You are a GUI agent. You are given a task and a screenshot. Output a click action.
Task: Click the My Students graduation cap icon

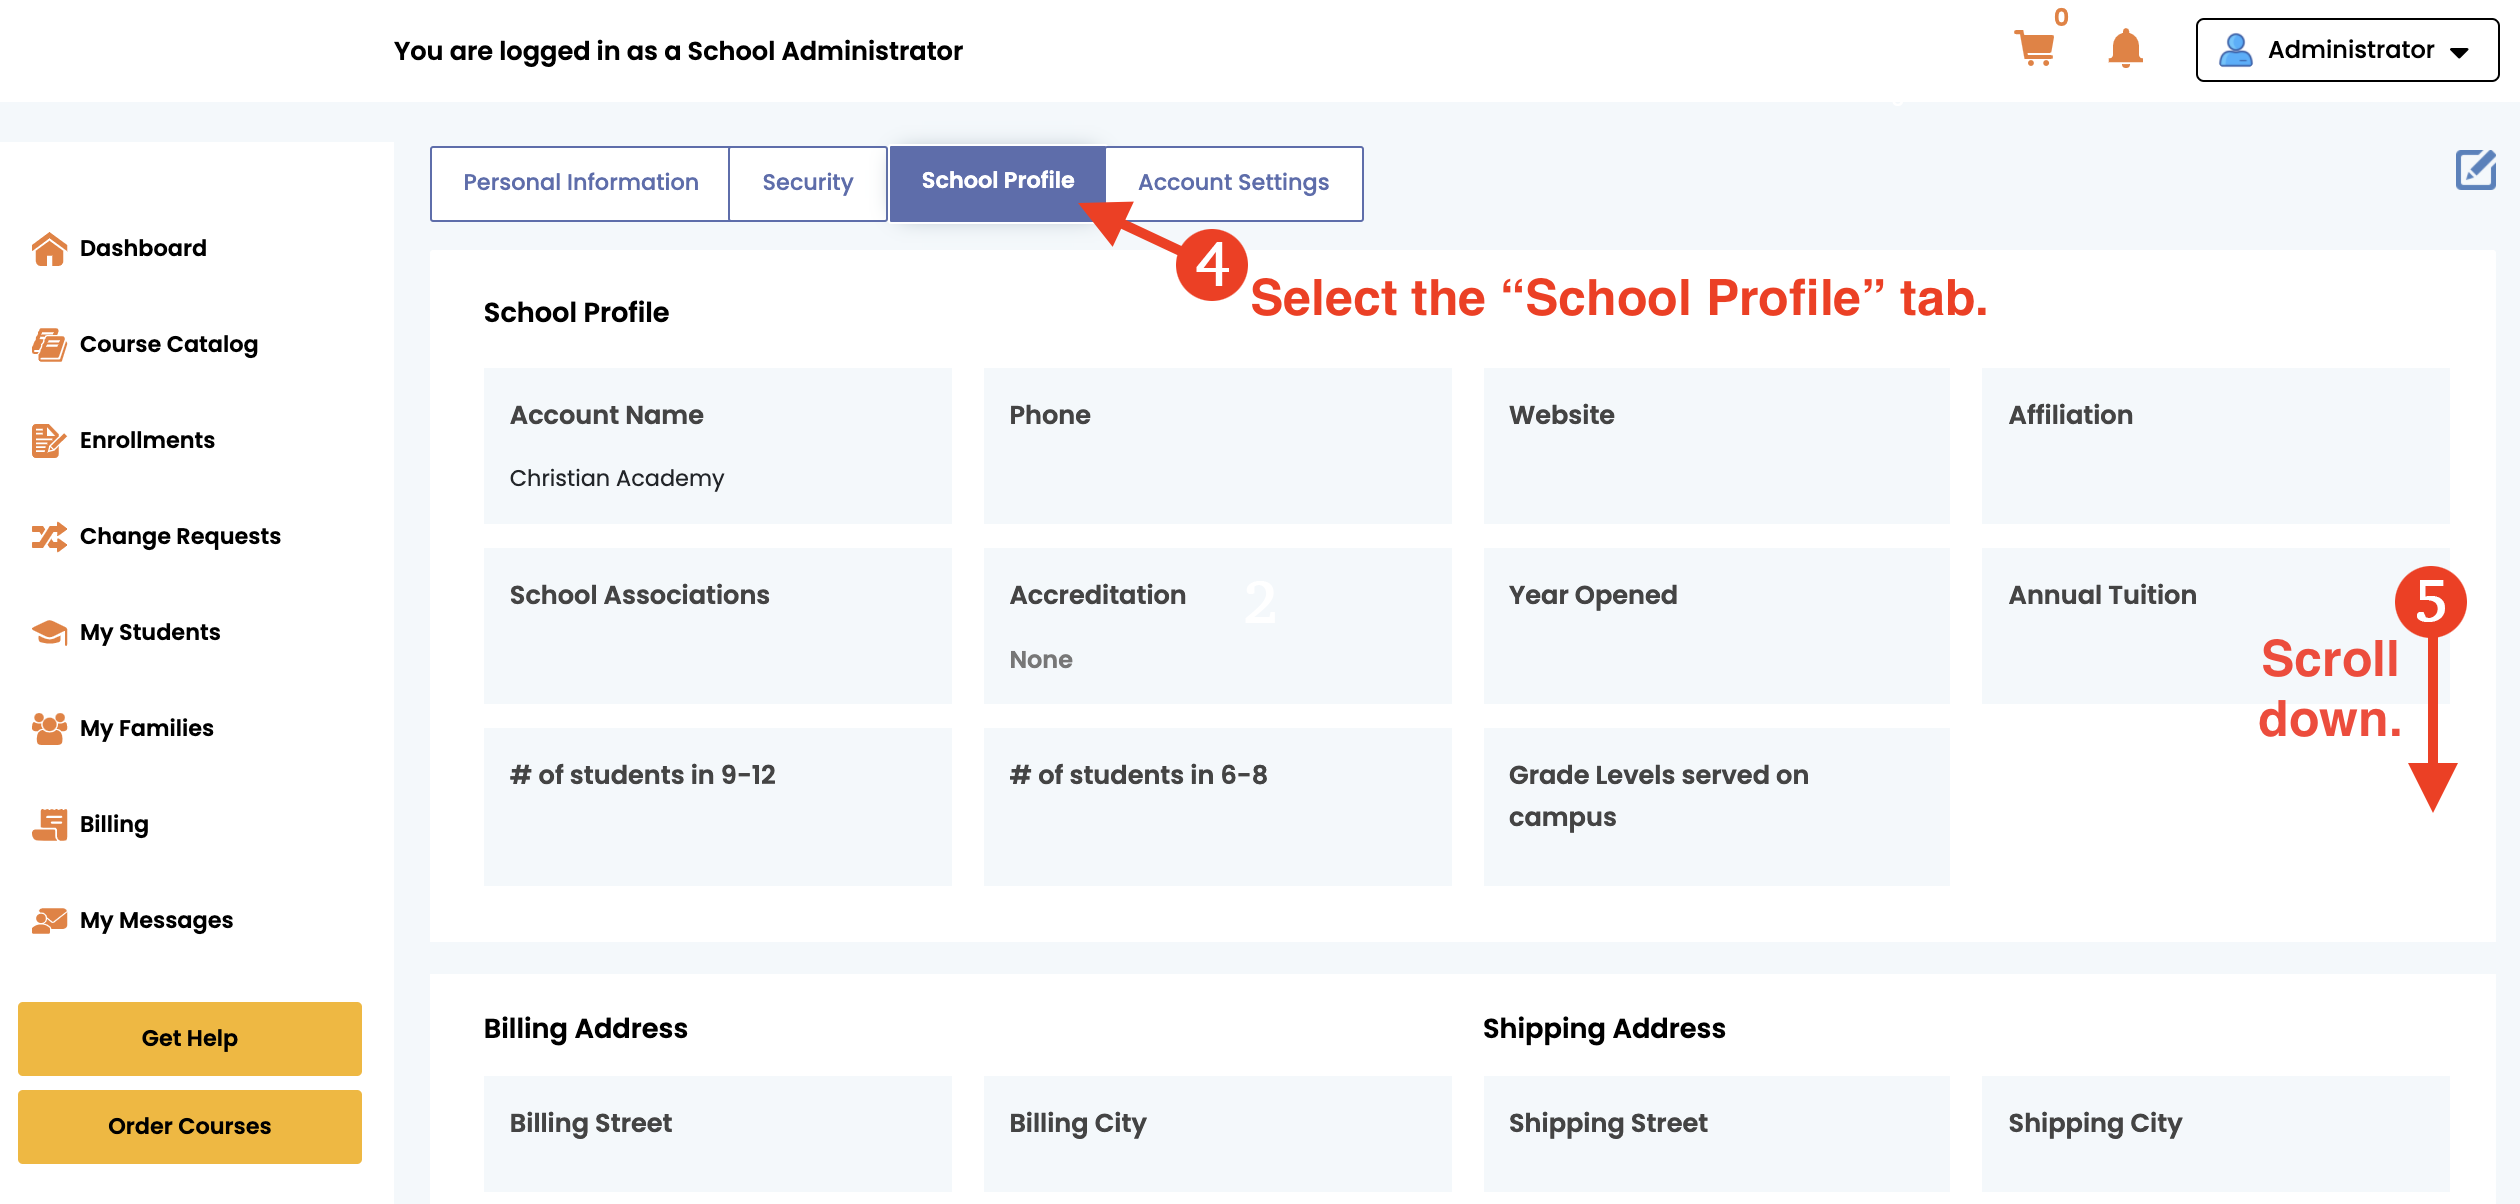[49, 633]
